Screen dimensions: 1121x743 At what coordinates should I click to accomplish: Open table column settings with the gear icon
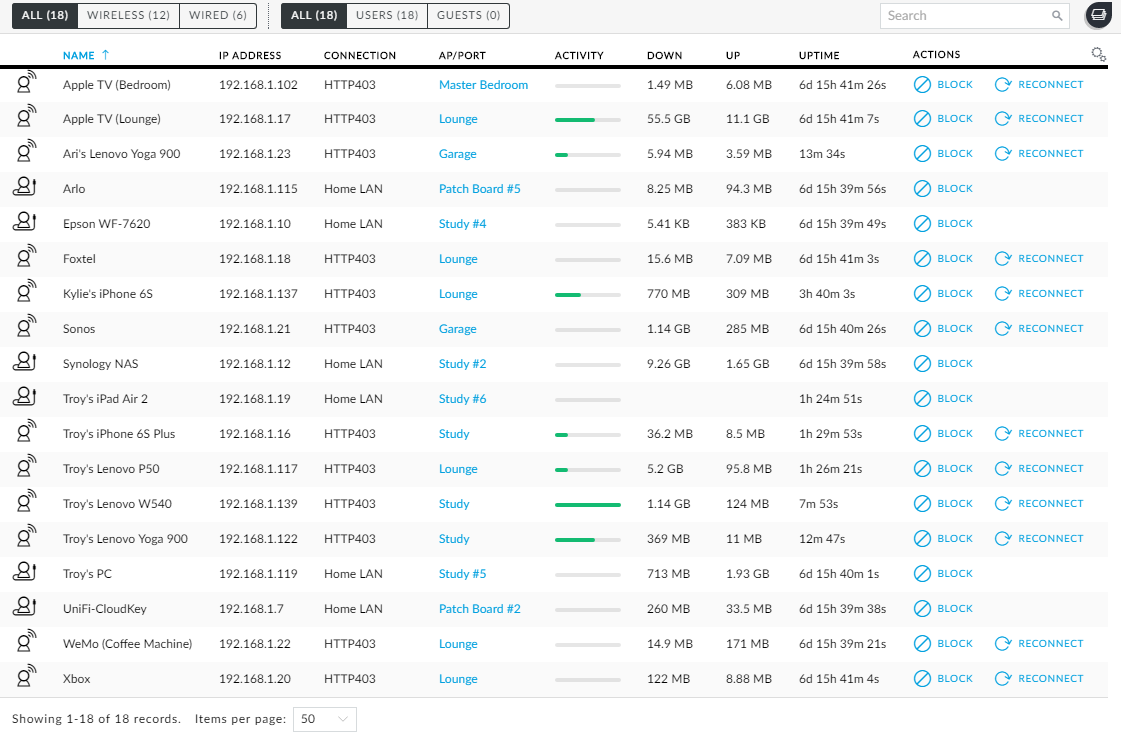(1098, 55)
